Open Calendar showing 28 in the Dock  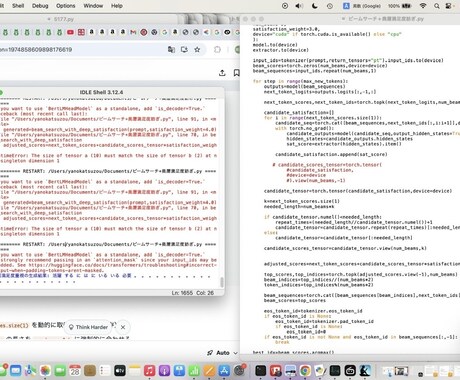click(x=75, y=370)
